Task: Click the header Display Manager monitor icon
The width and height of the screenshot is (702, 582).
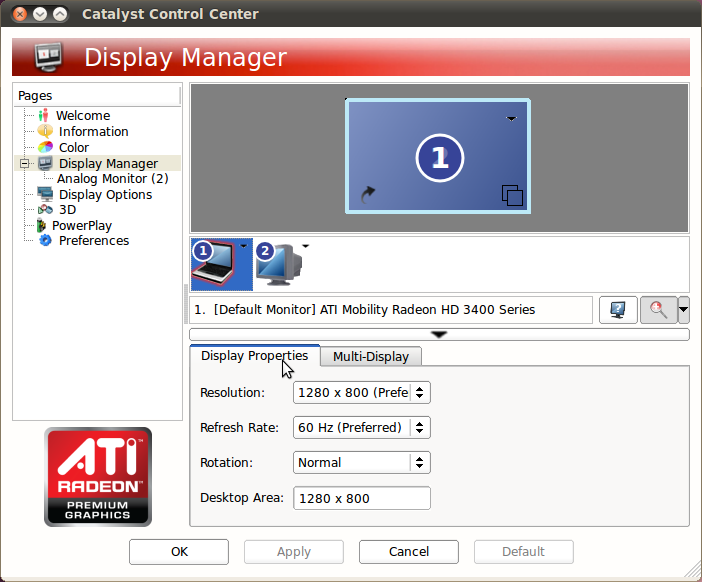Action: 48,57
